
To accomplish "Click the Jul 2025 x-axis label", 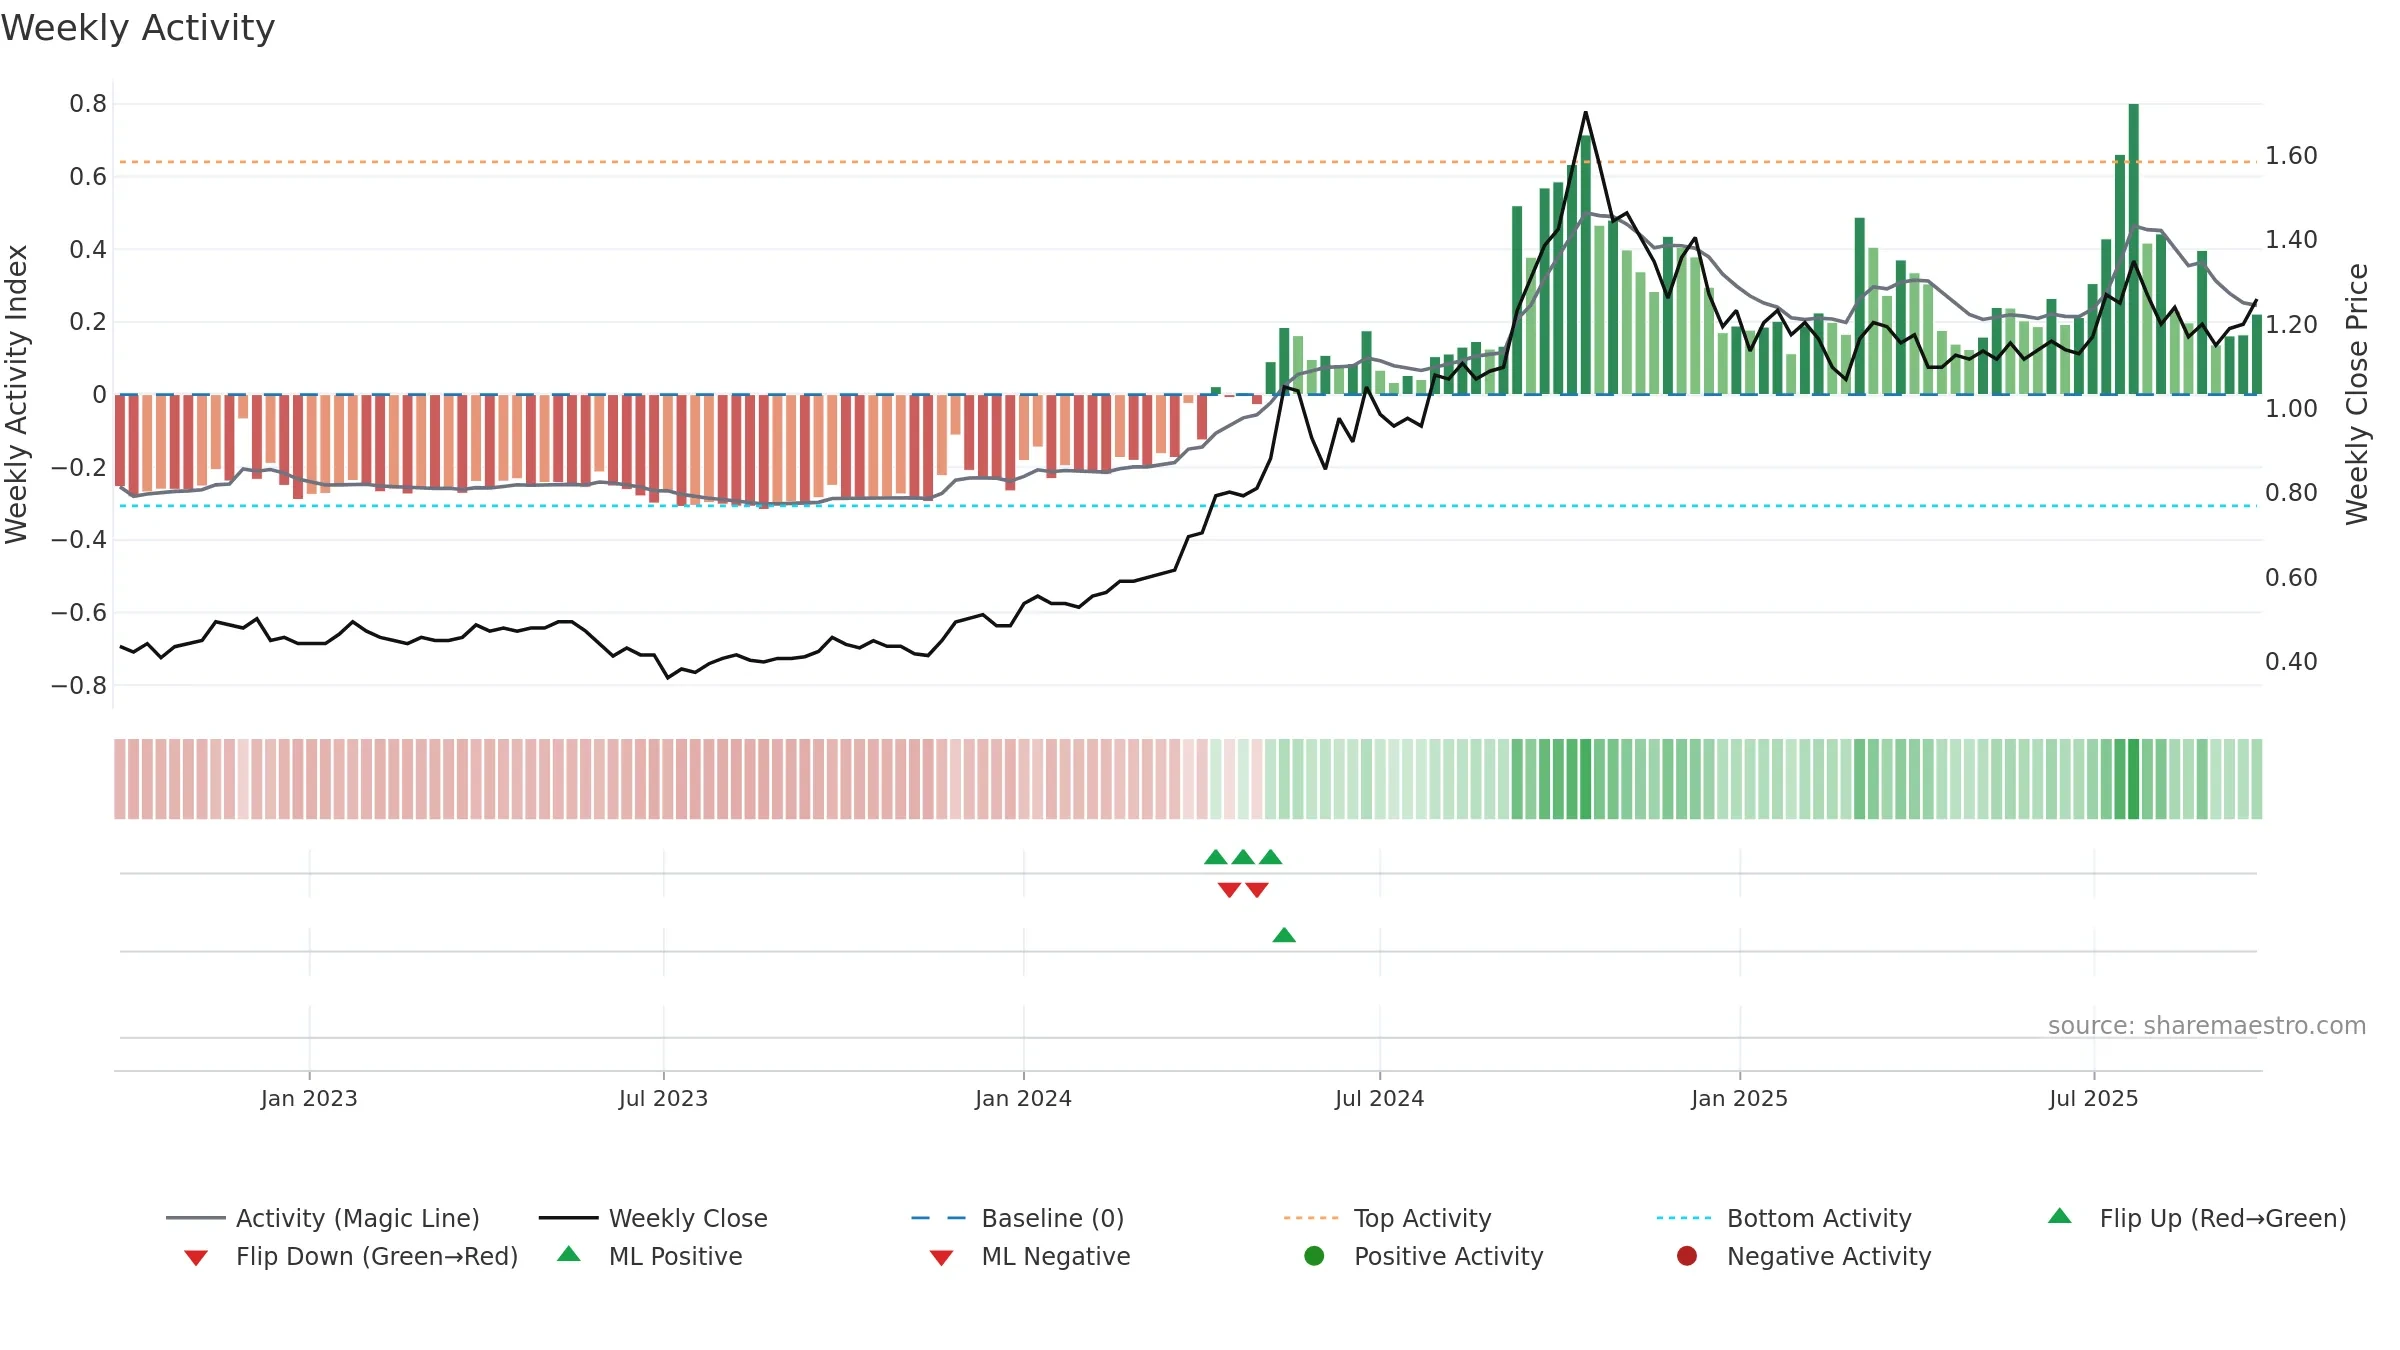I will pos(2094,1098).
